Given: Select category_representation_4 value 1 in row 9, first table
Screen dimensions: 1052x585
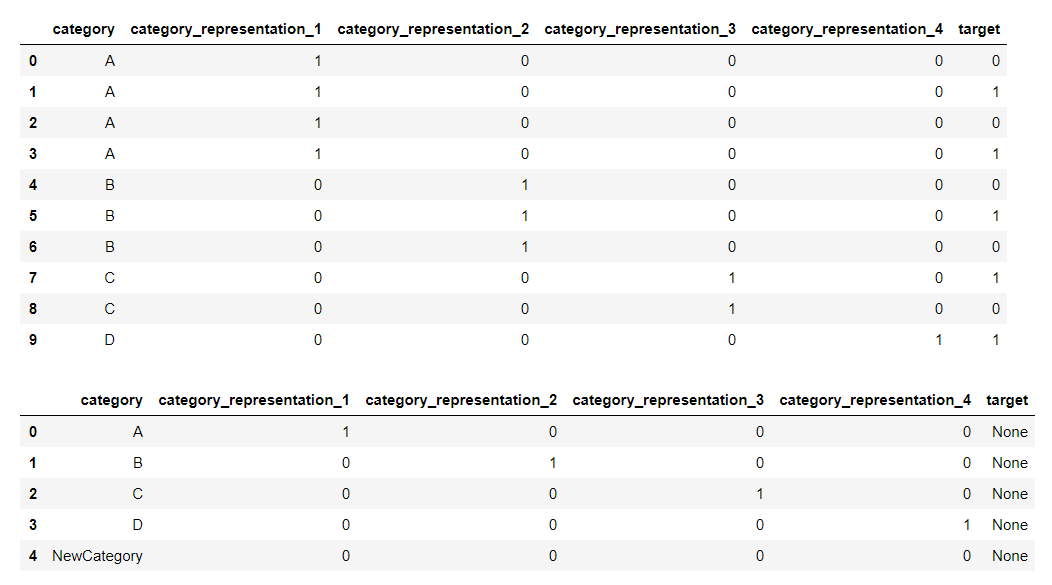Looking at the screenshot, I should [939, 340].
